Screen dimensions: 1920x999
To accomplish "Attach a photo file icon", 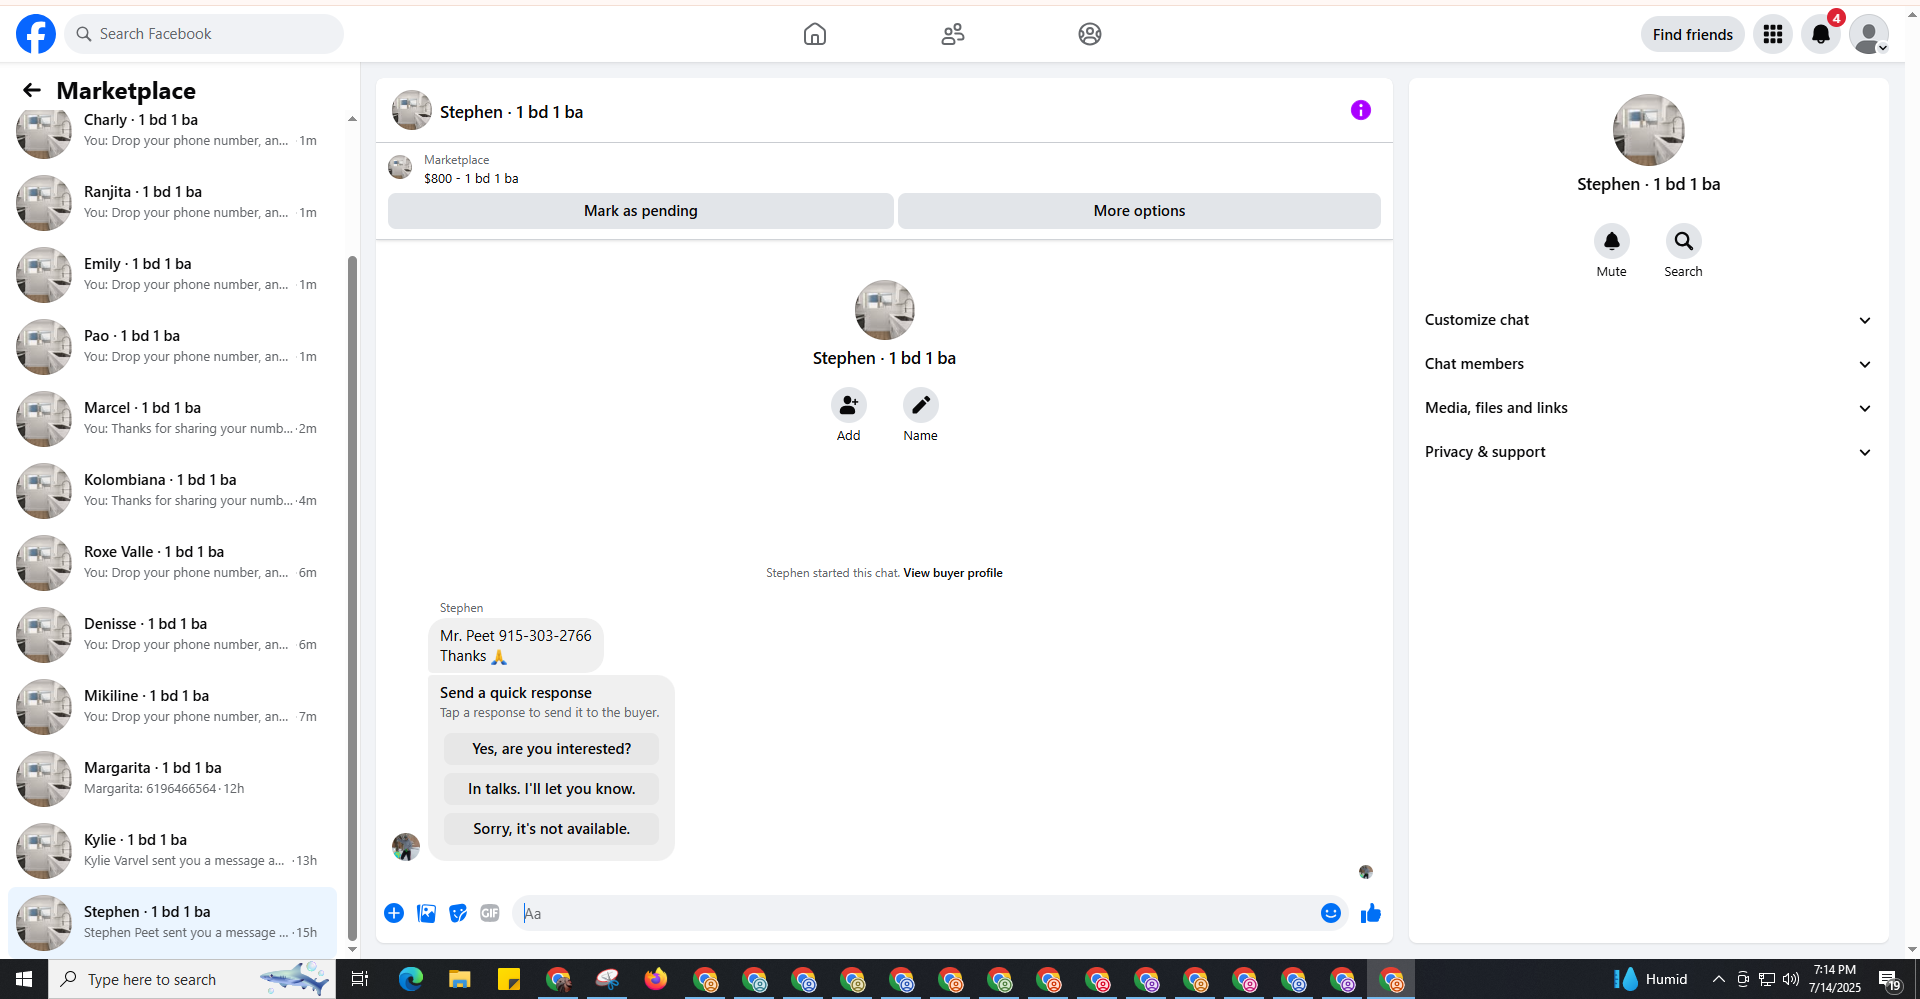I will pos(426,913).
